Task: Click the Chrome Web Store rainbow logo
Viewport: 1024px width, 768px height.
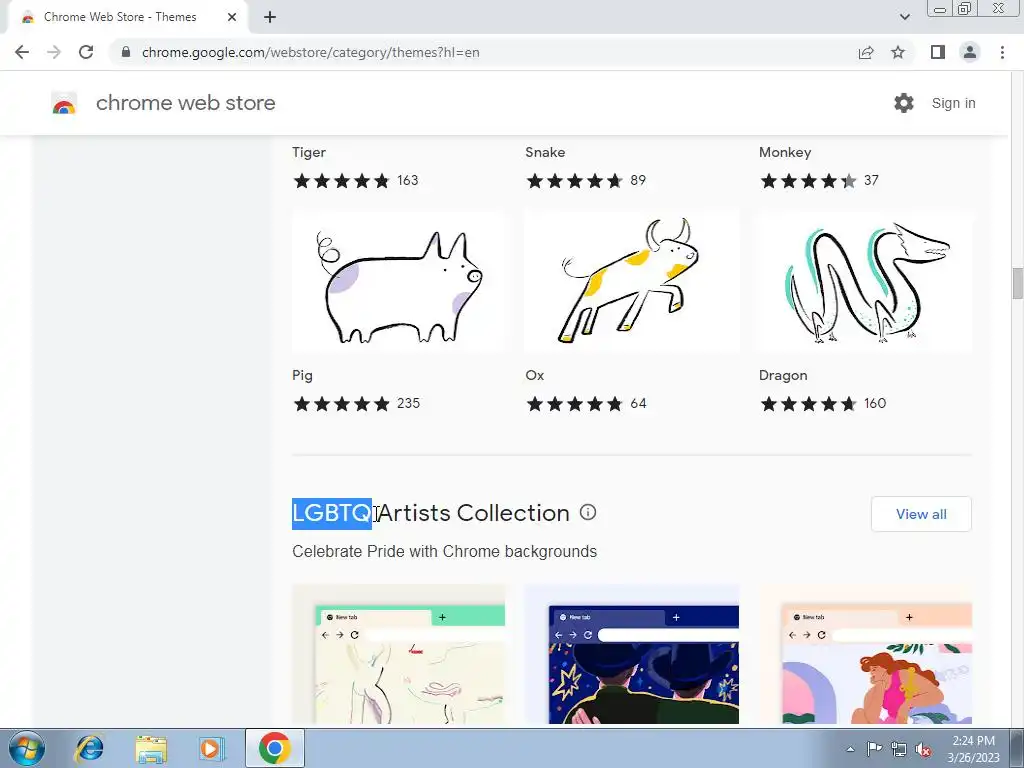Action: point(64,103)
